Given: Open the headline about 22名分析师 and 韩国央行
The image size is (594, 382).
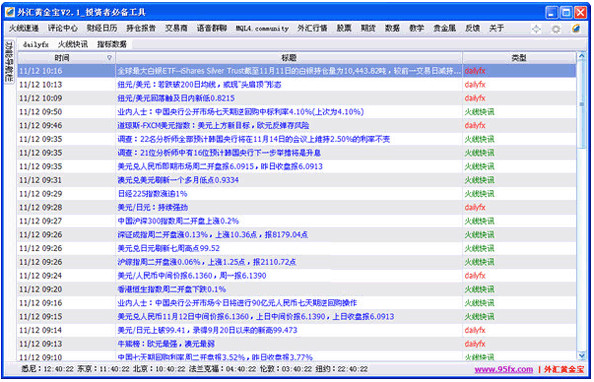Looking at the screenshot, I should (x=253, y=139).
